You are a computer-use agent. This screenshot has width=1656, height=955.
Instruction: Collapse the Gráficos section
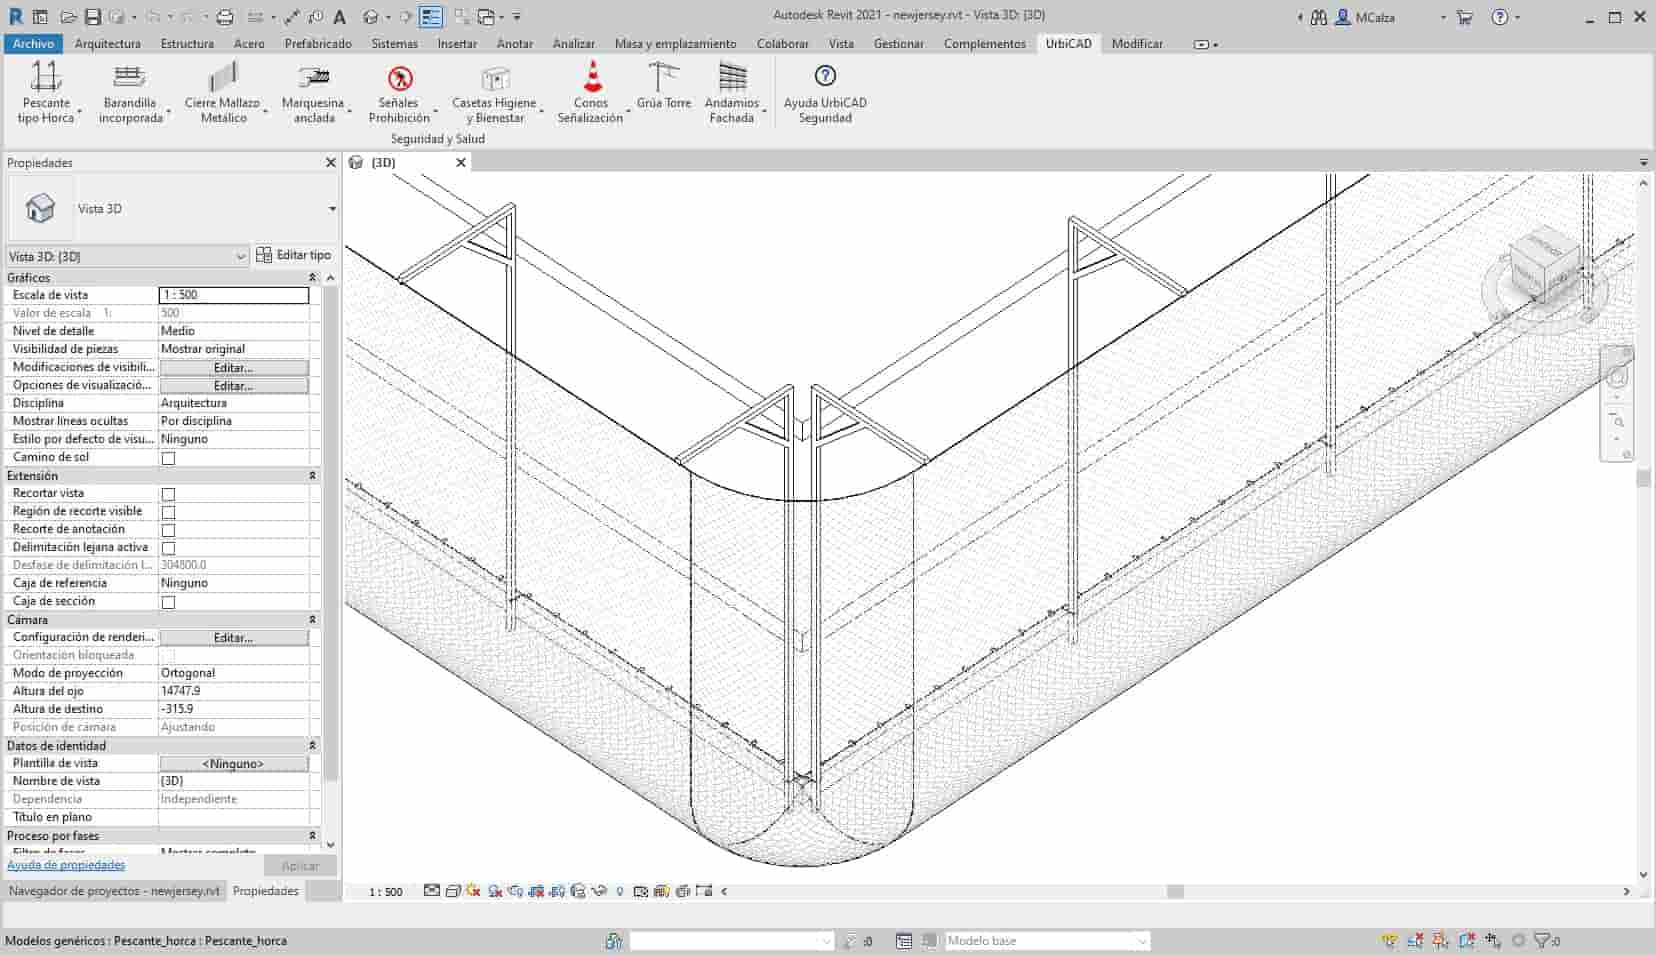pos(312,277)
